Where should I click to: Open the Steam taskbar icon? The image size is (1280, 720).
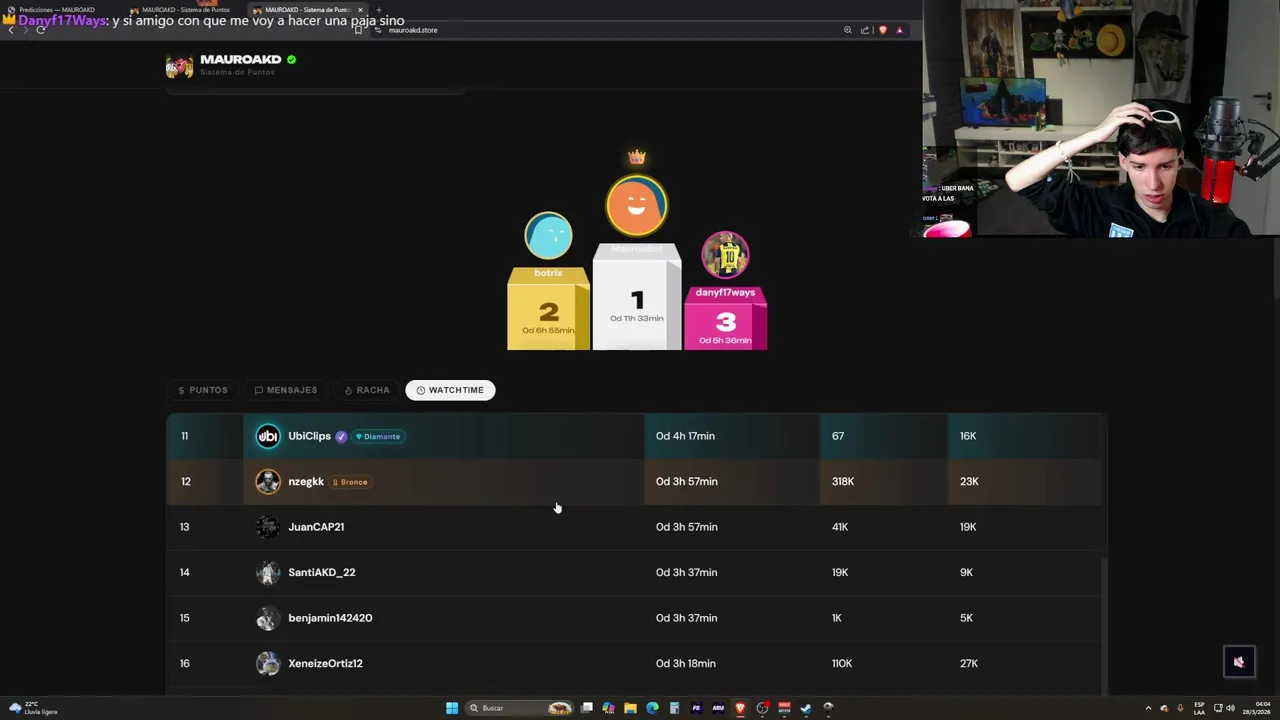click(x=806, y=708)
